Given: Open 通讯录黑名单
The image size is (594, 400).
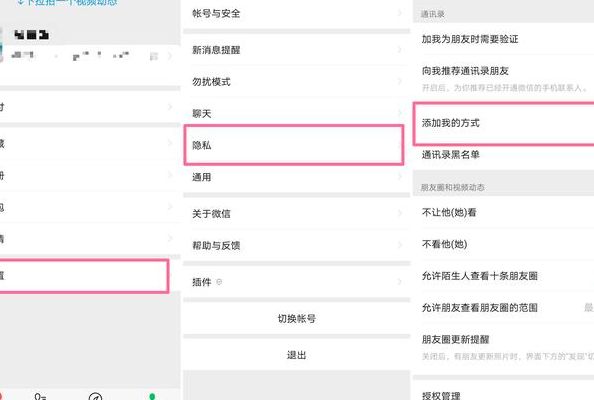Looking at the screenshot, I should [504, 155].
